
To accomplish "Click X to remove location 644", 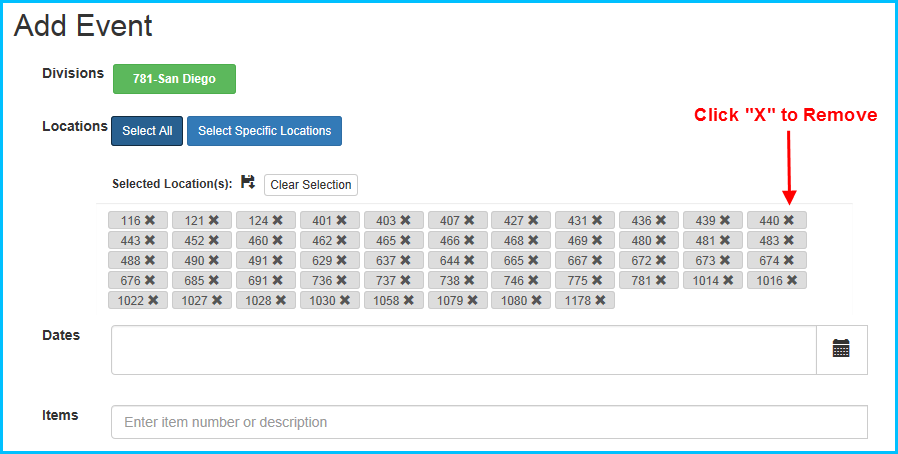I will (x=469, y=260).
